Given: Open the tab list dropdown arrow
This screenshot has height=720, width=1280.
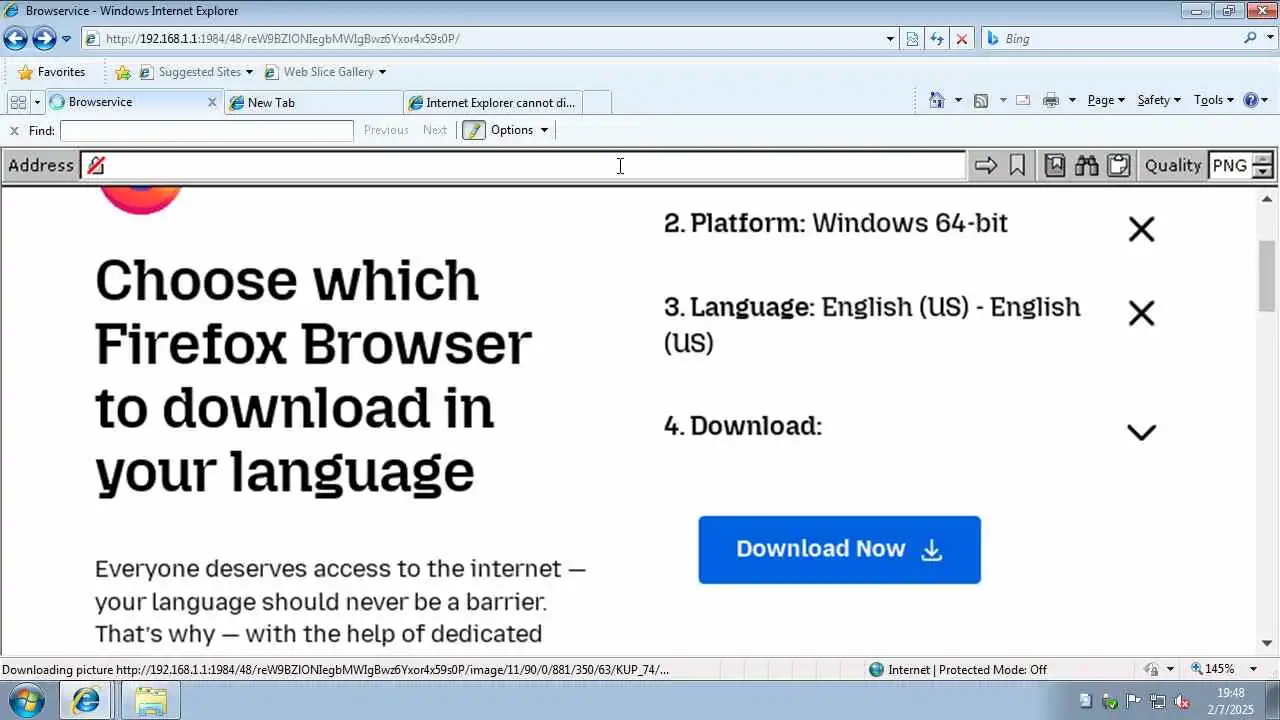Looking at the screenshot, I should [x=37, y=102].
